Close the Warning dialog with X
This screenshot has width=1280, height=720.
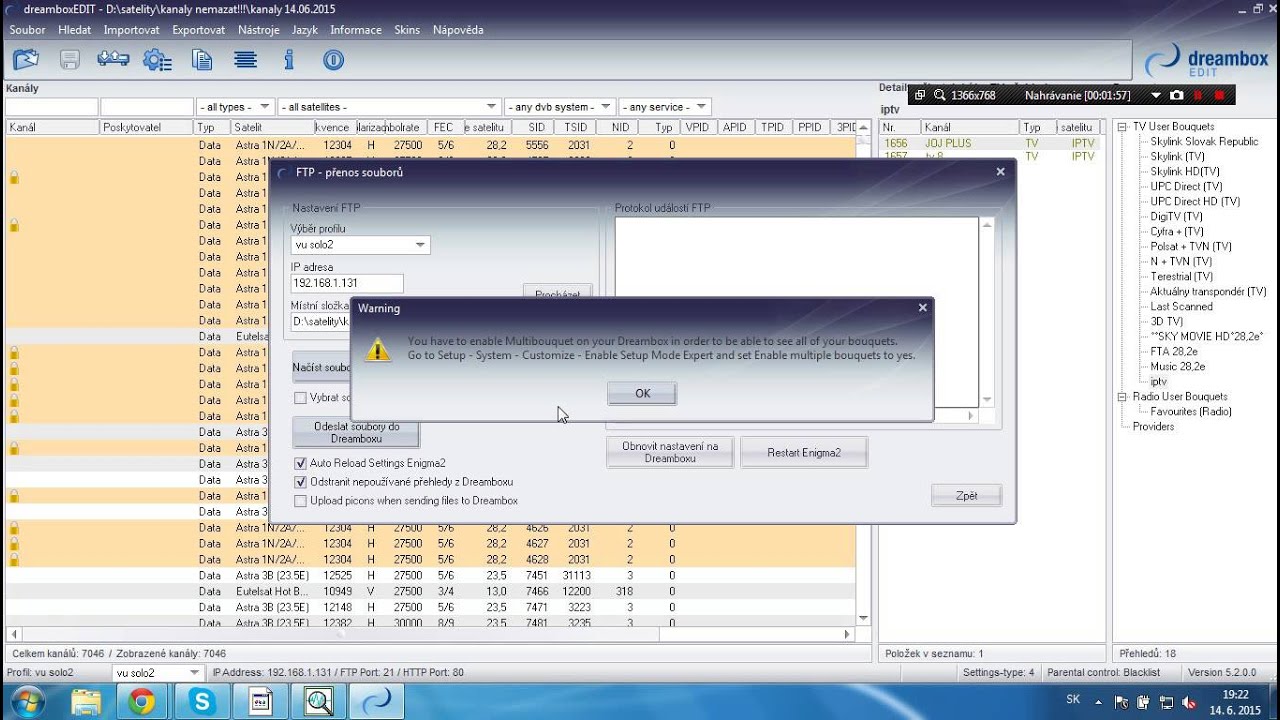pyautogui.click(x=922, y=308)
